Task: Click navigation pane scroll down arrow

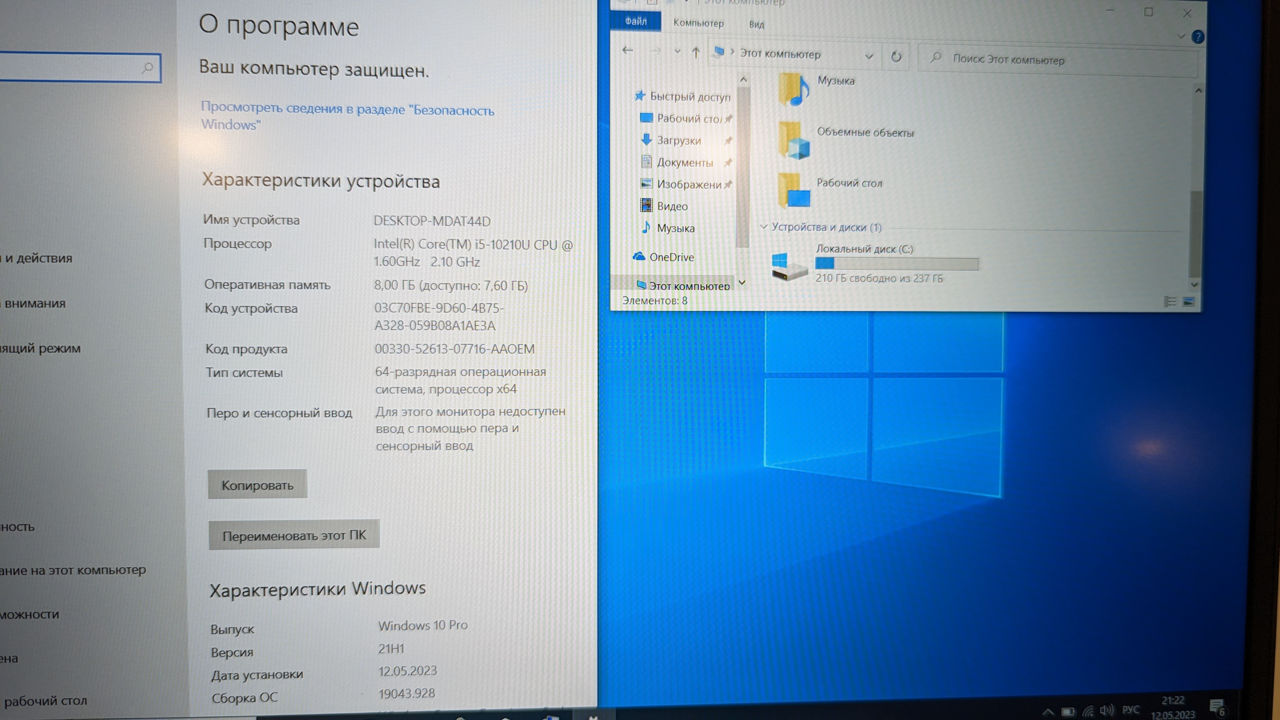Action: [742, 282]
